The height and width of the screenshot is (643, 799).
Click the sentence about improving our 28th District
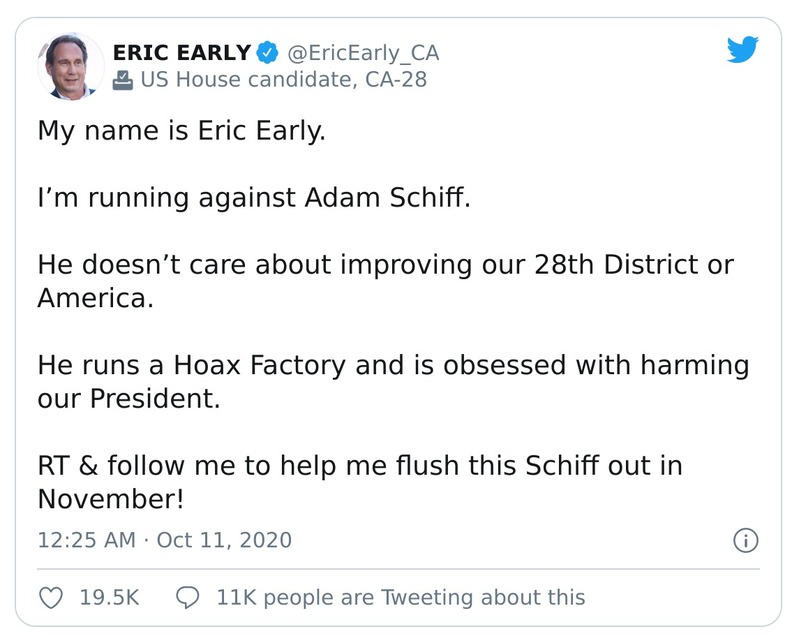click(385, 267)
